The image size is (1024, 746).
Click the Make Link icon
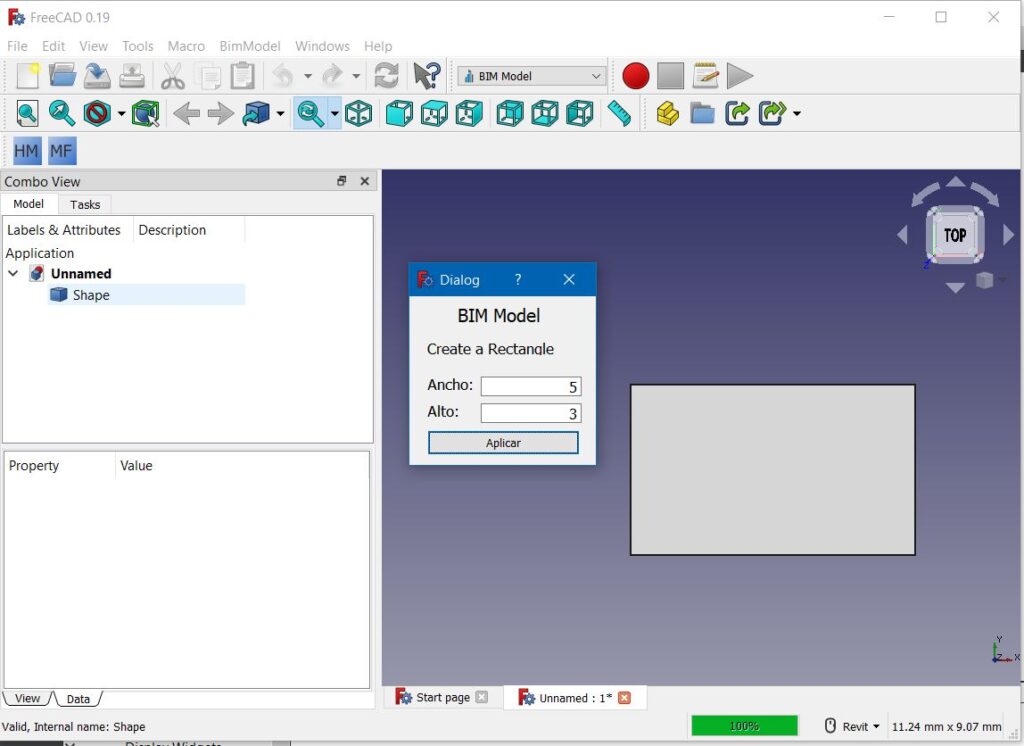coord(737,114)
